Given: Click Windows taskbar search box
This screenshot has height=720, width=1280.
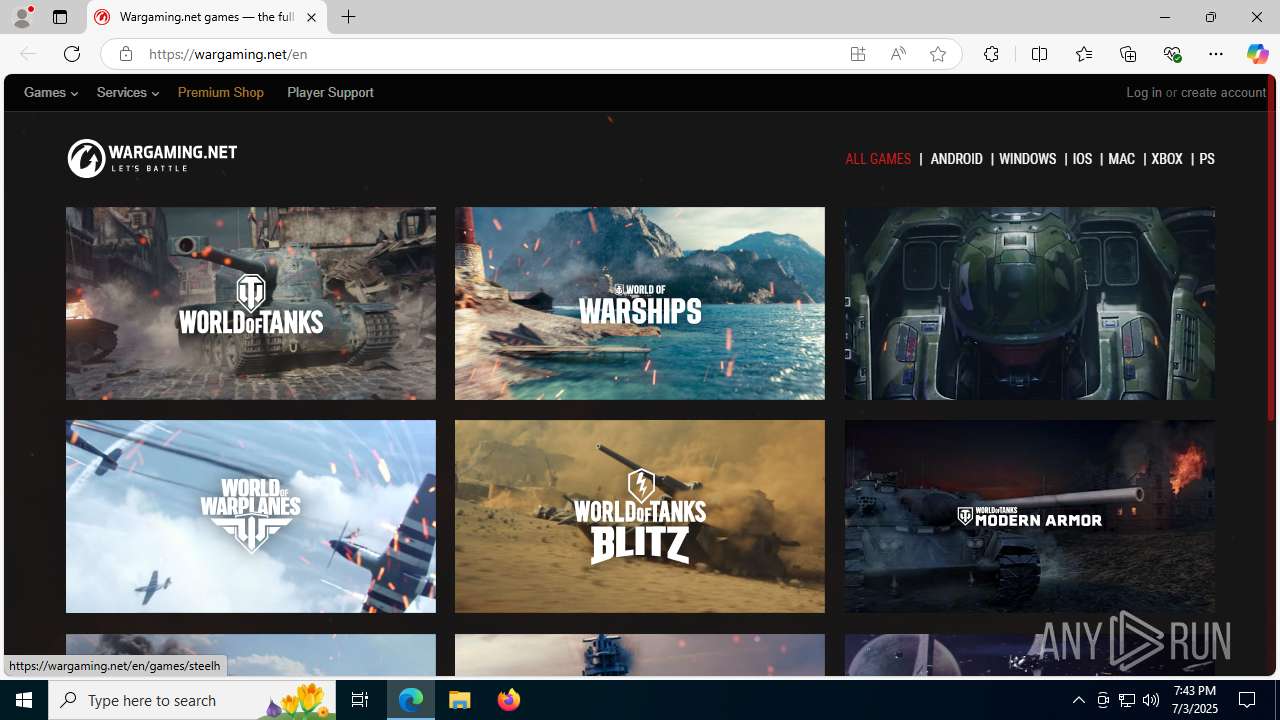Looking at the screenshot, I should click(x=192, y=700).
